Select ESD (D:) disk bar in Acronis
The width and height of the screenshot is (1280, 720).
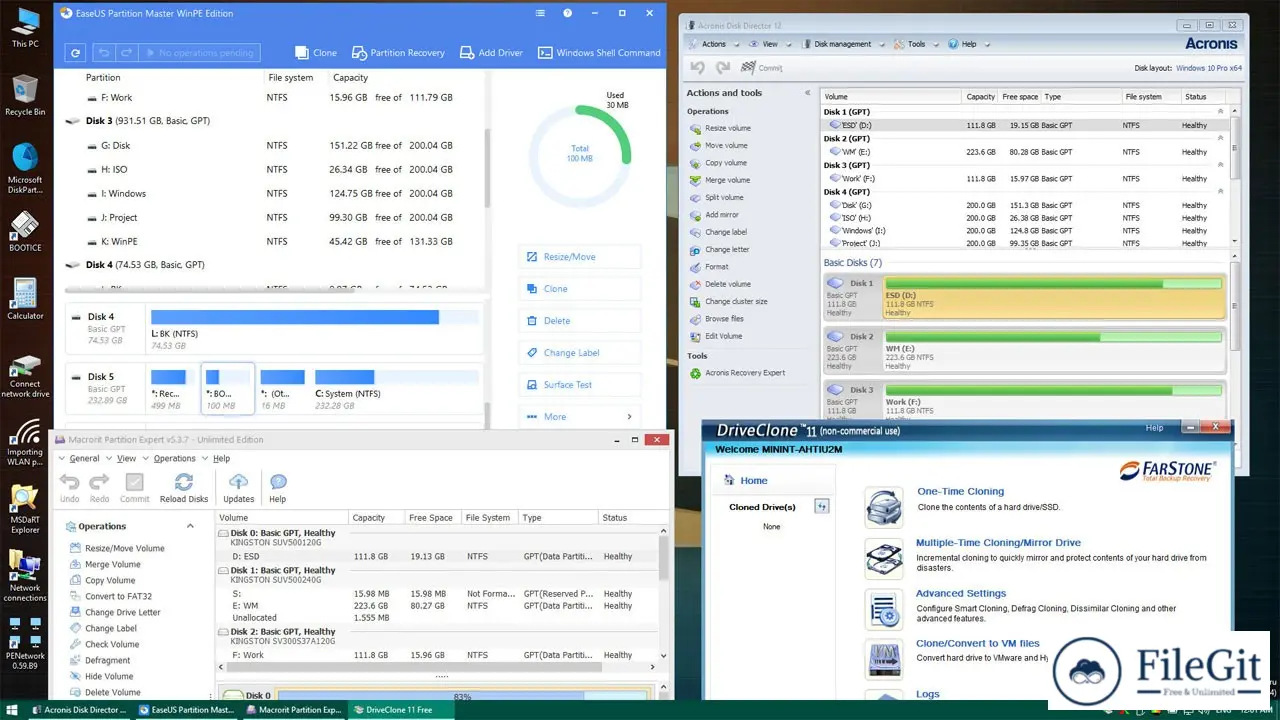tap(1053, 299)
